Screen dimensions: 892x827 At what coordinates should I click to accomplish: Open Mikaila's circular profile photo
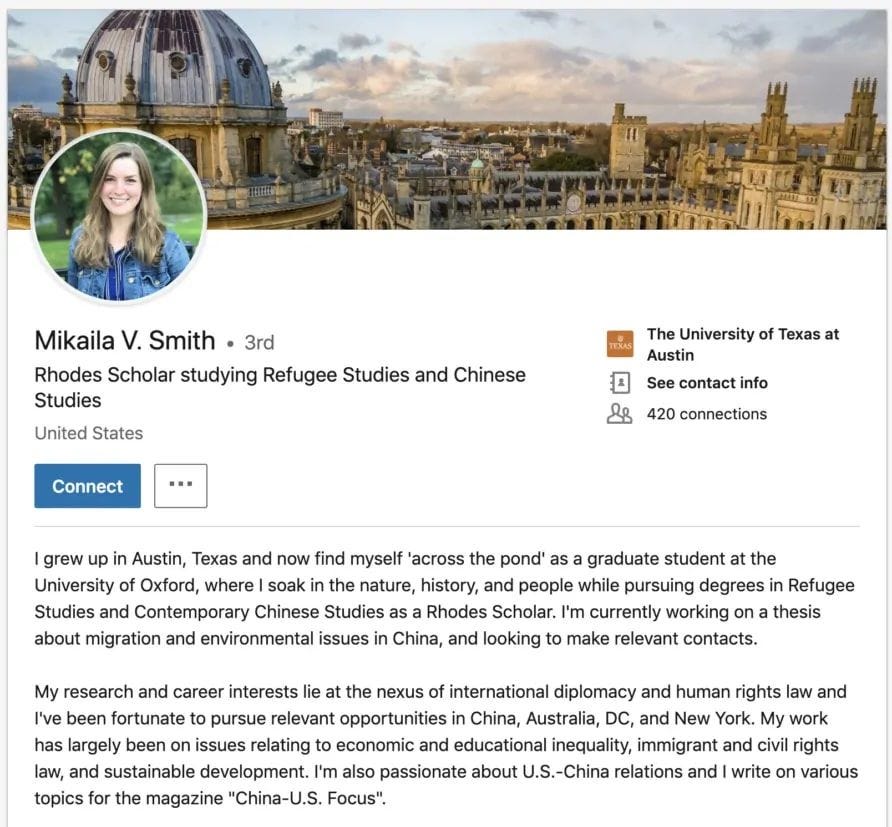point(119,216)
